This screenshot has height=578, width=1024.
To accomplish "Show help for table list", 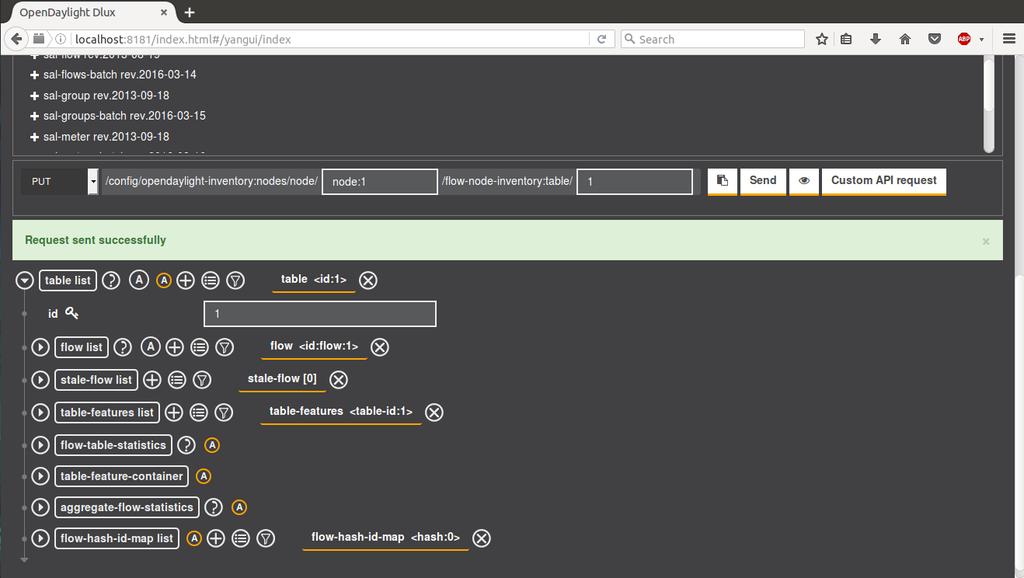I will (111, 280).
